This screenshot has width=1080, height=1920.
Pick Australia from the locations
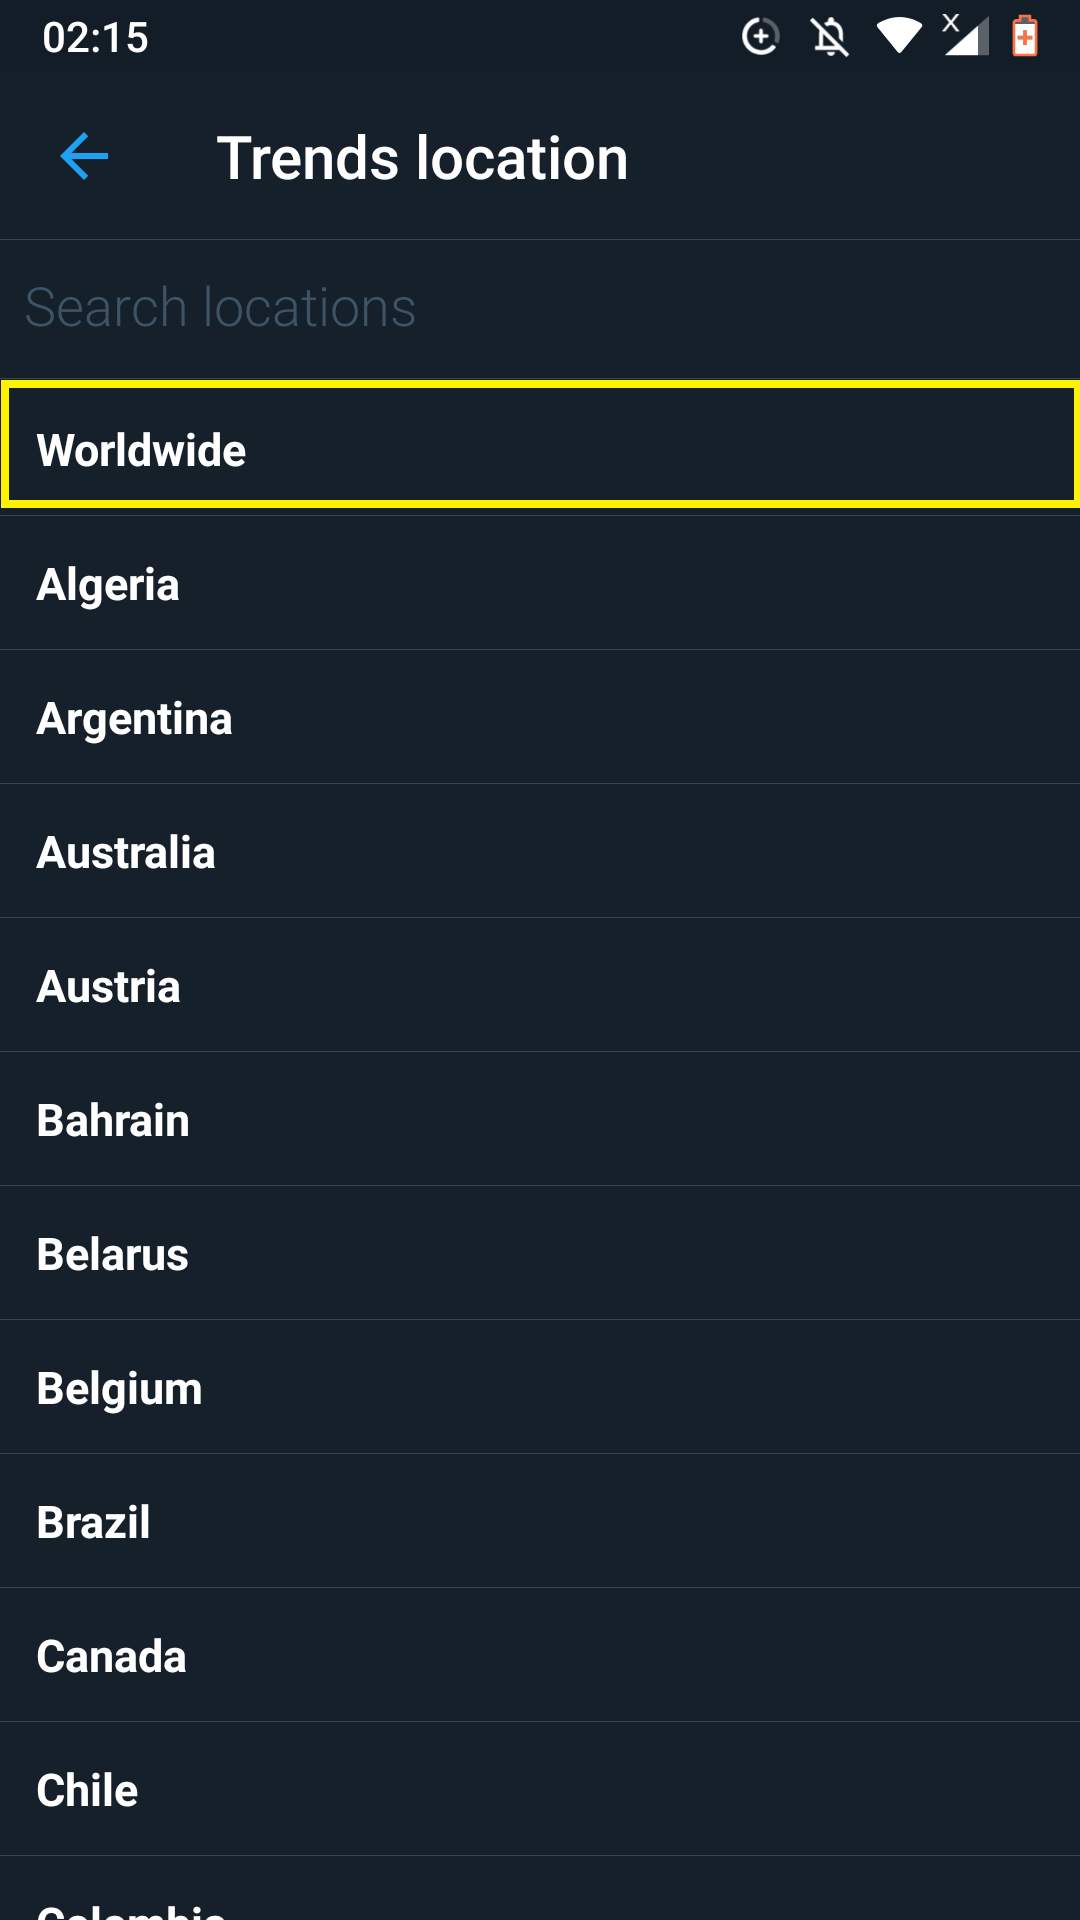[540, 852]
